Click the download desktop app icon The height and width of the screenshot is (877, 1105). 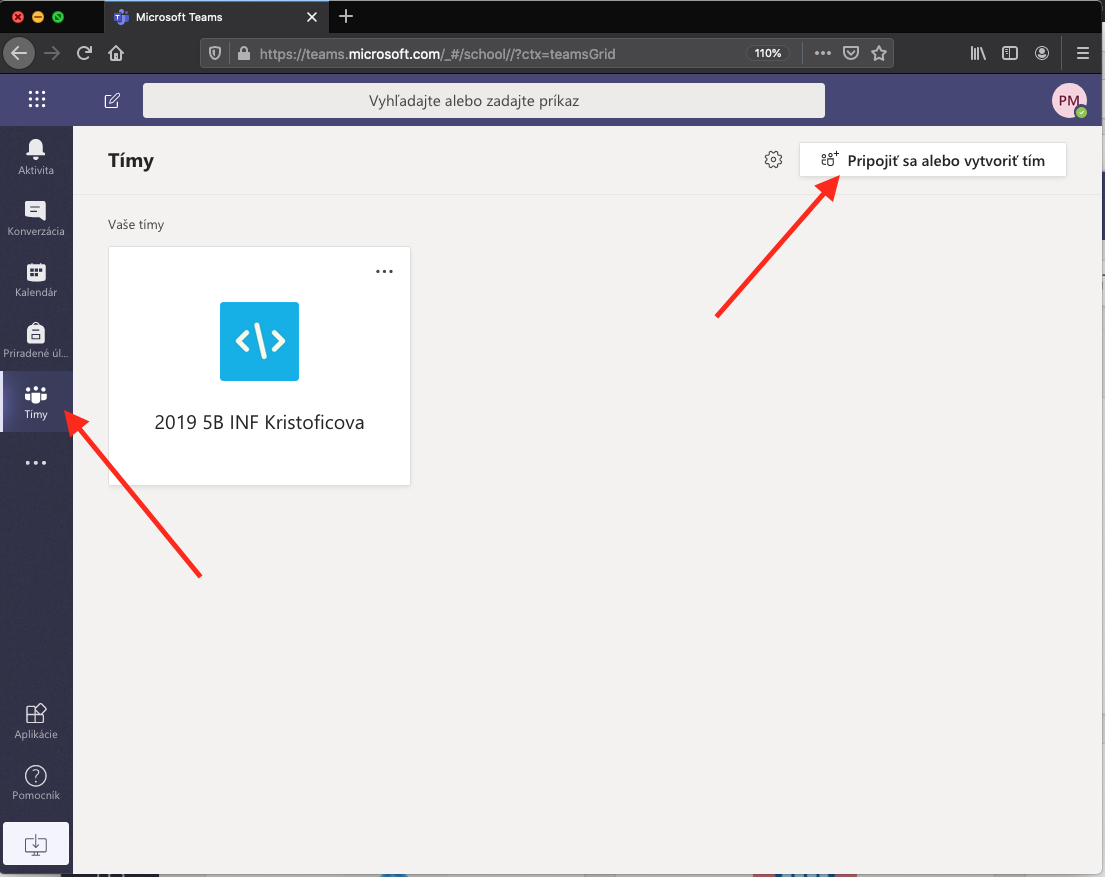(x=36, y=843)
